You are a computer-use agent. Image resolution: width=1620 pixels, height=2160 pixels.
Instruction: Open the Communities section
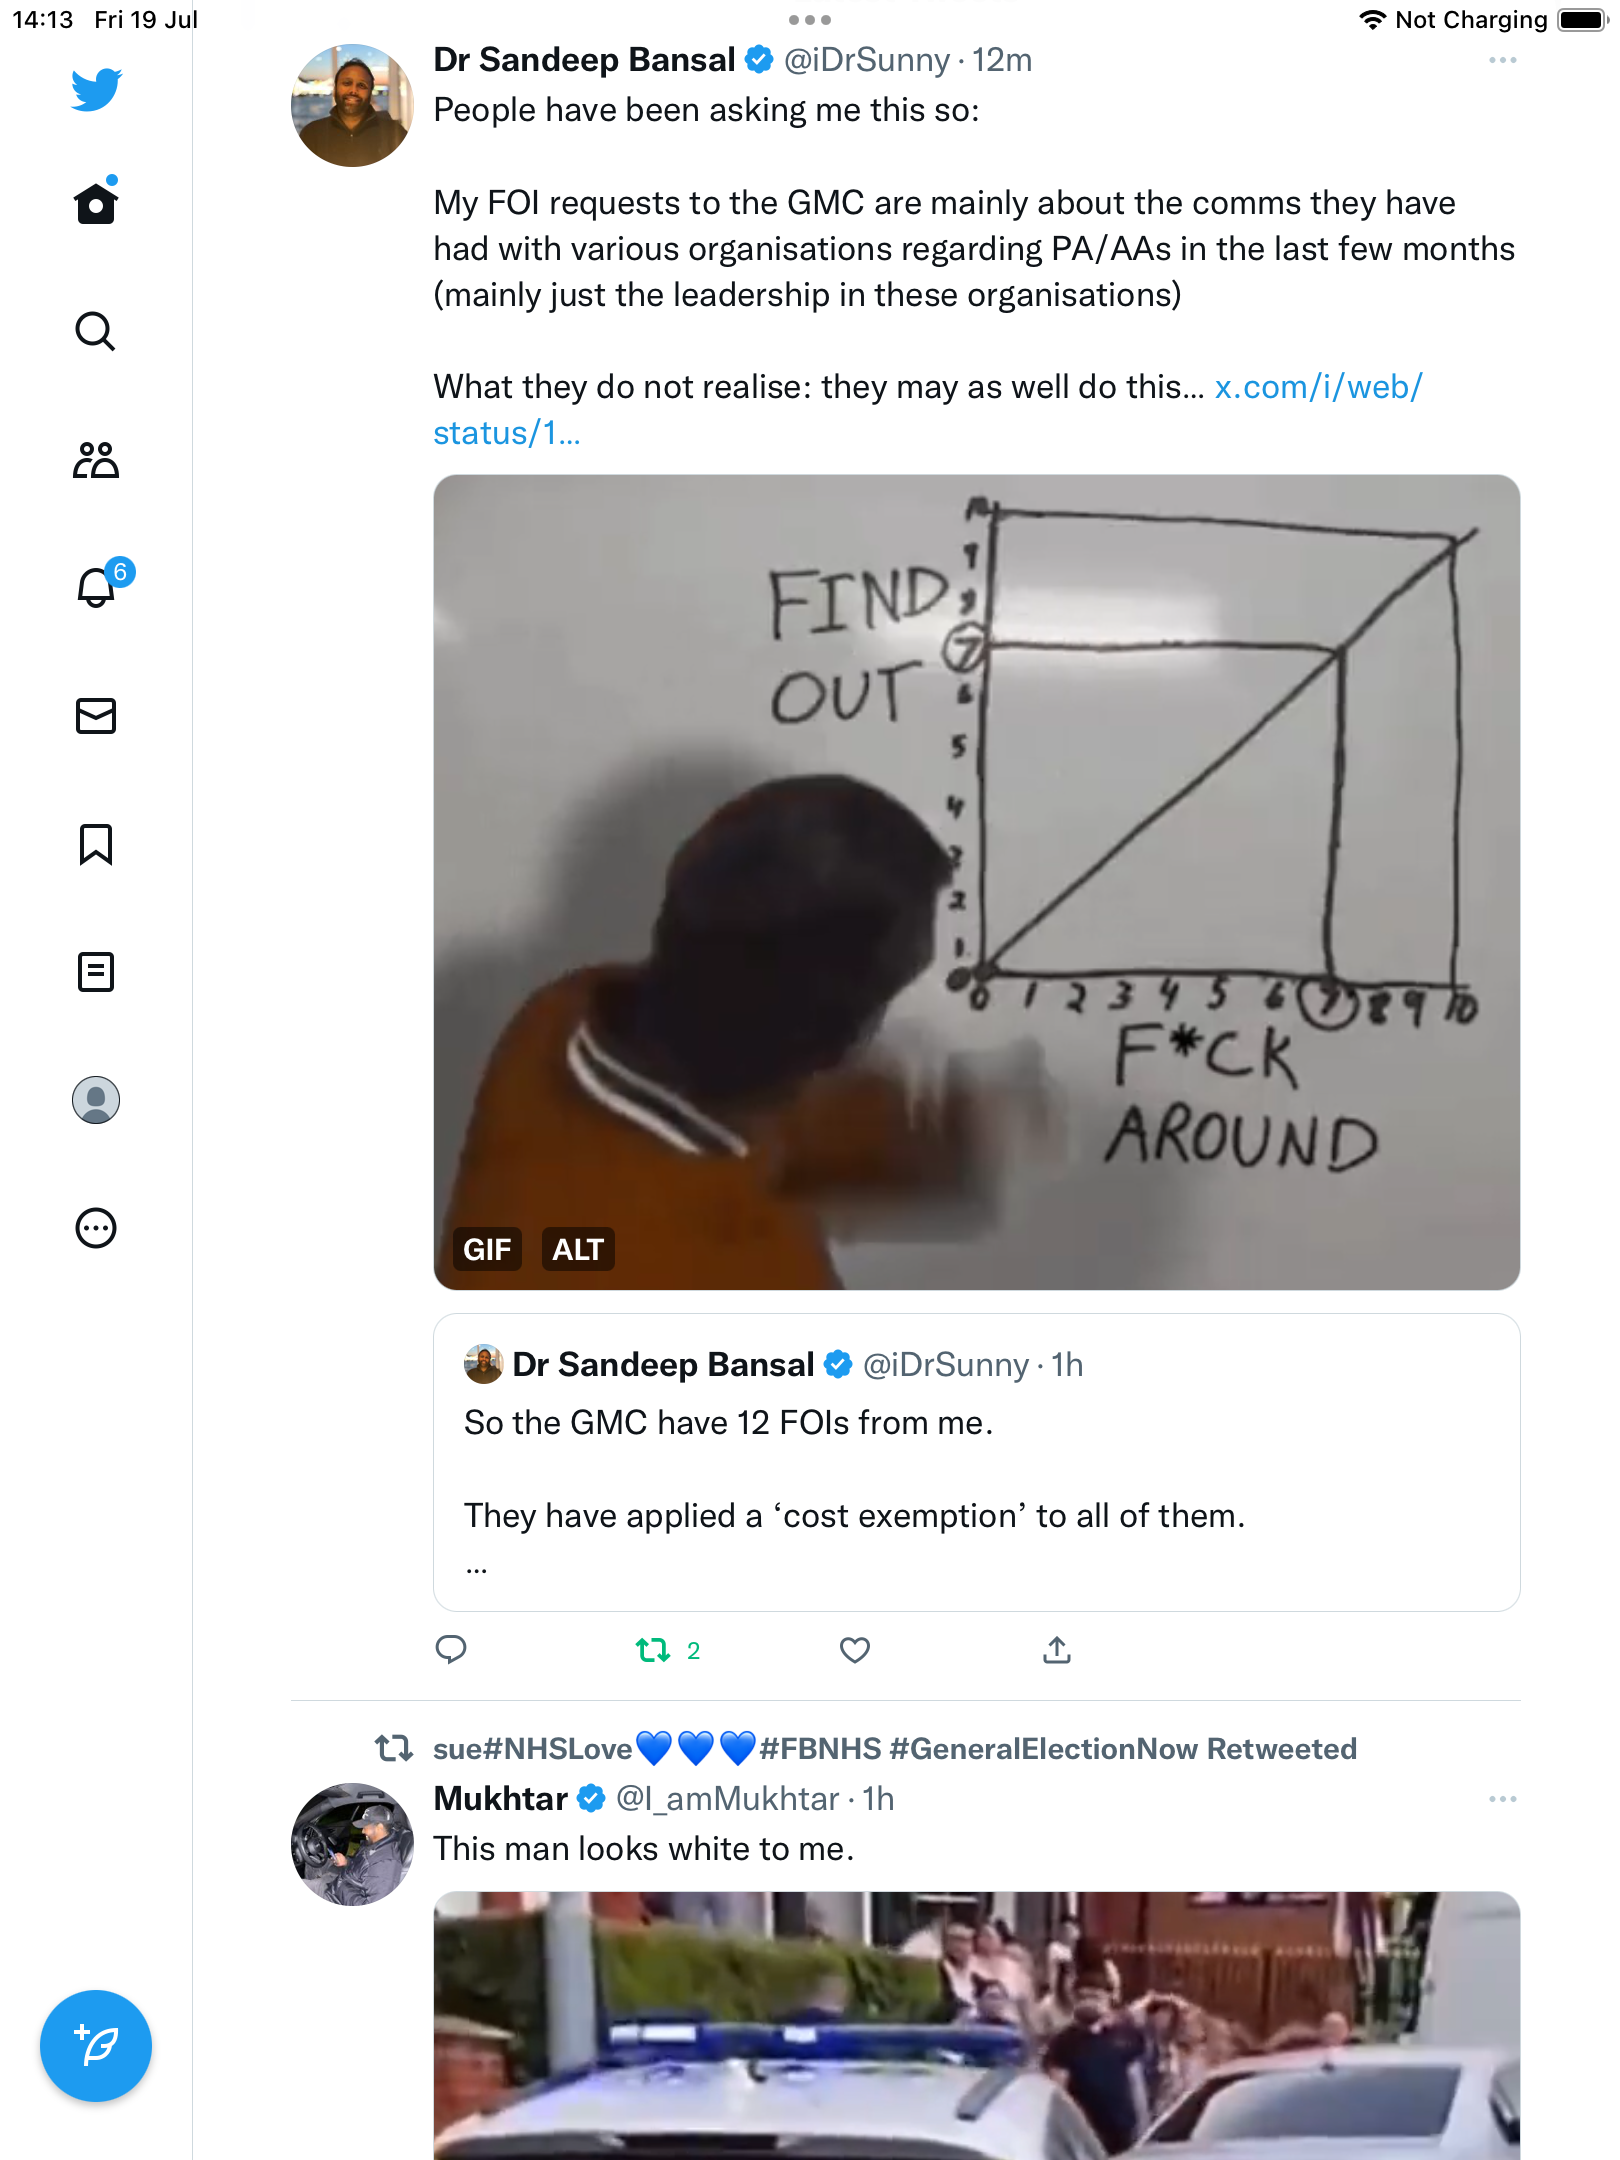pyautogui.click(x=96, y=460)
